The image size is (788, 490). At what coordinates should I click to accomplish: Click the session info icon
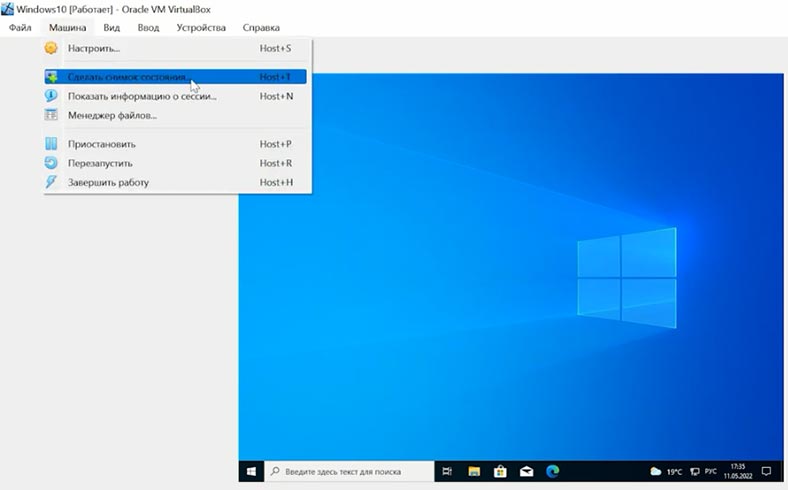click(x=51, y=95)
